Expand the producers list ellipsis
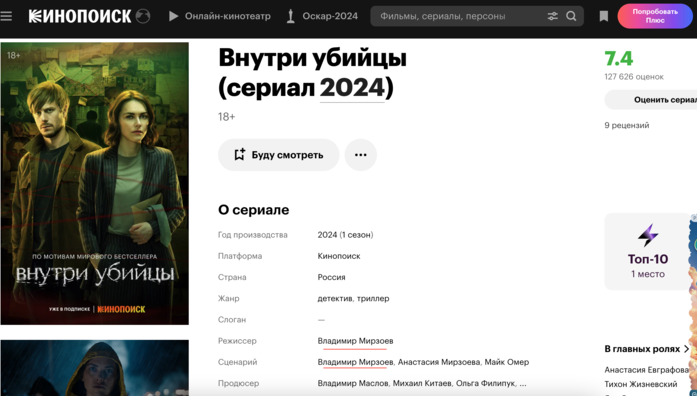The image size is (697, 396). [x=523, y=383]
